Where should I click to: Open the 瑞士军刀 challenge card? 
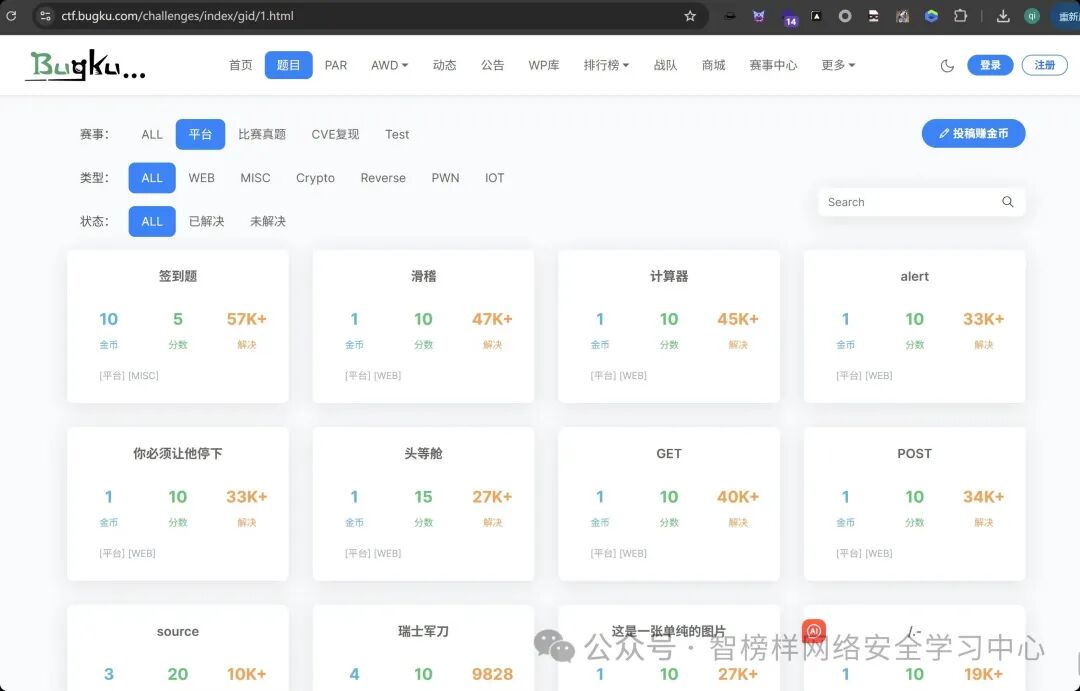tap(424, 648)
